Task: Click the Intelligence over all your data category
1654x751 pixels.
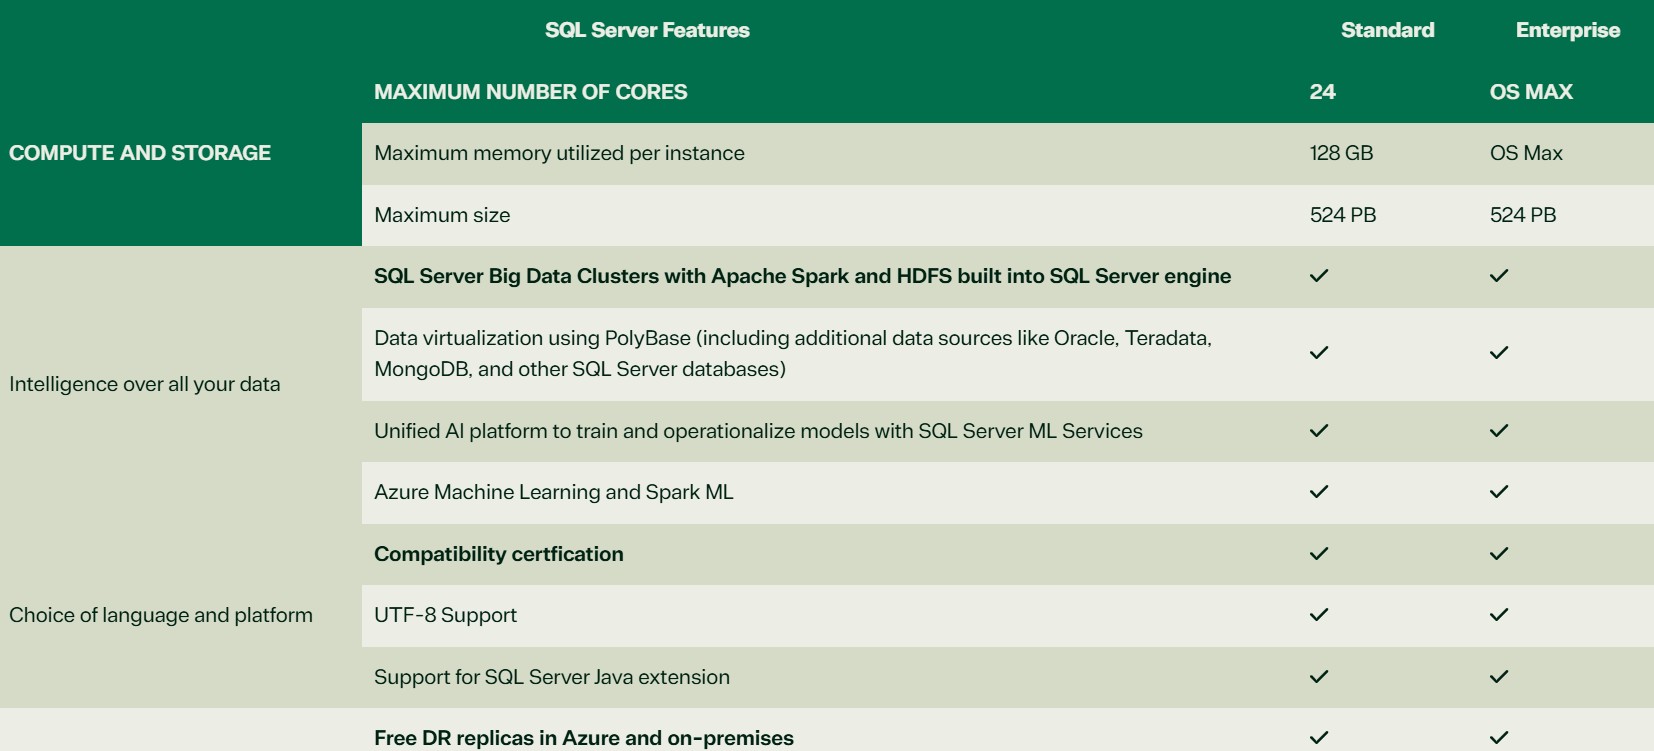Action: [x=145, y=384]
